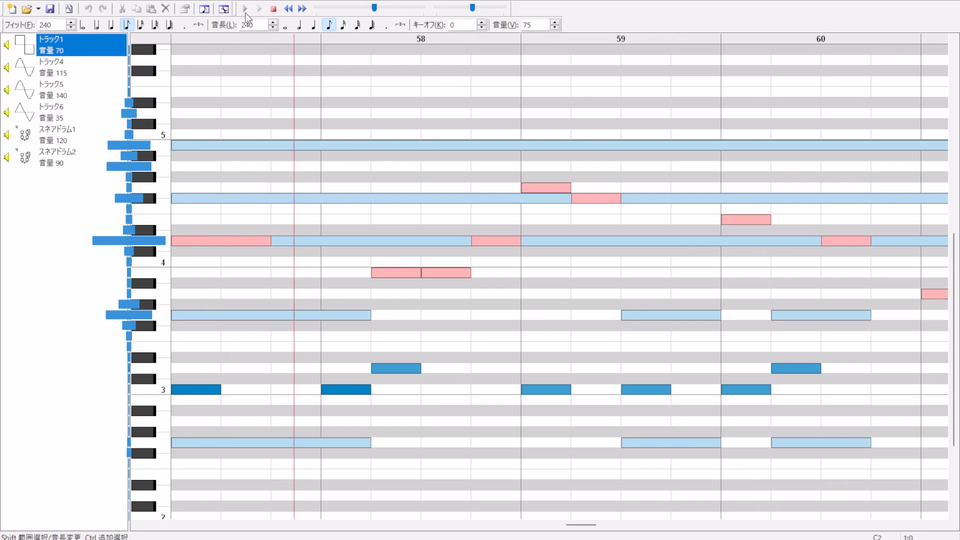This screenshot has height=540, width=960.
Task: Toggle the triplet option for fit
Action: click(198, 24)
